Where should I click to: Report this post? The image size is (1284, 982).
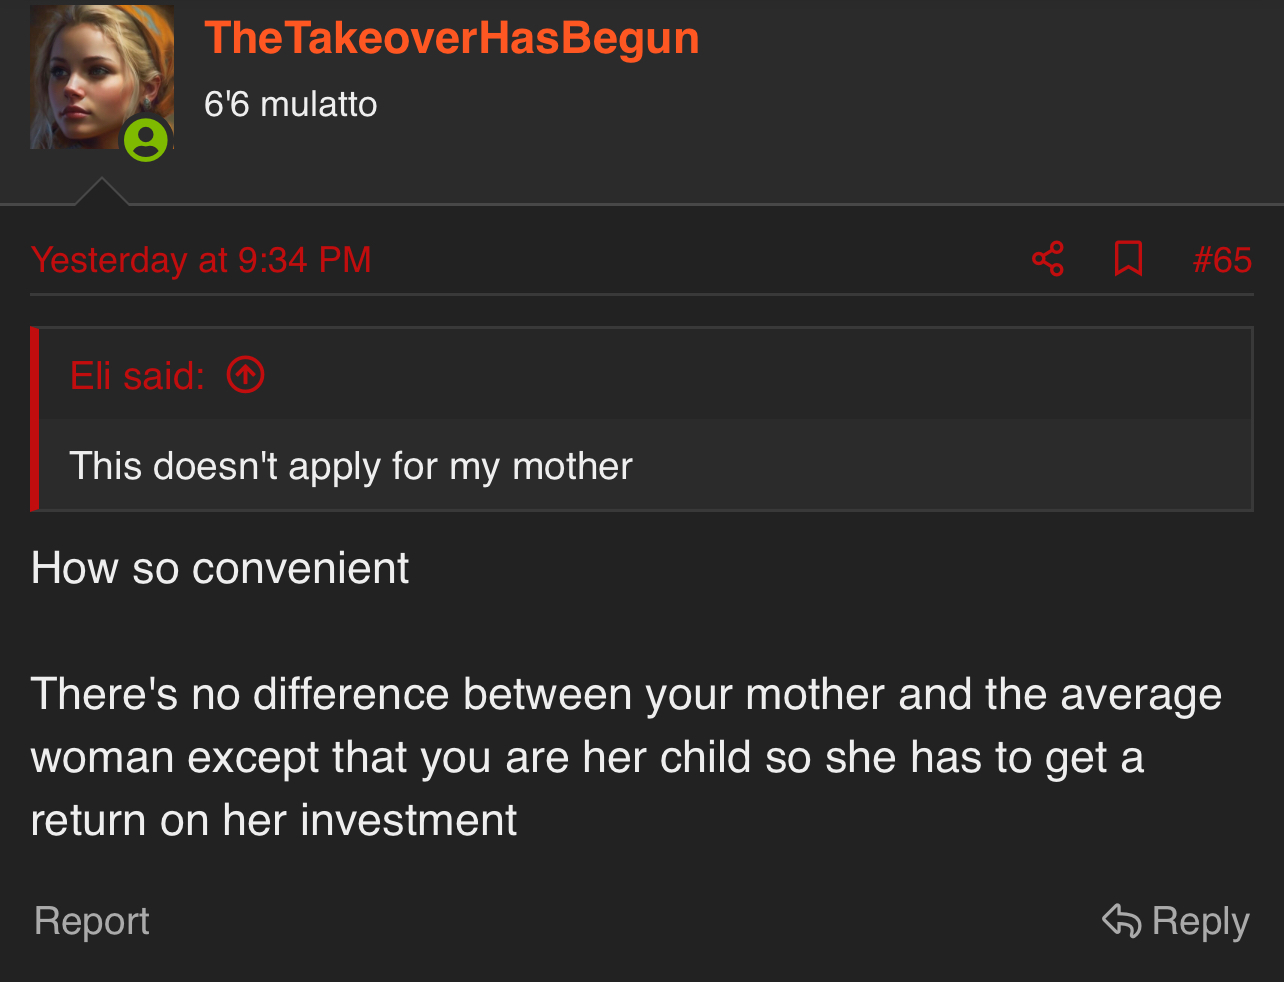pyautogui.click(x=91, y=921)
